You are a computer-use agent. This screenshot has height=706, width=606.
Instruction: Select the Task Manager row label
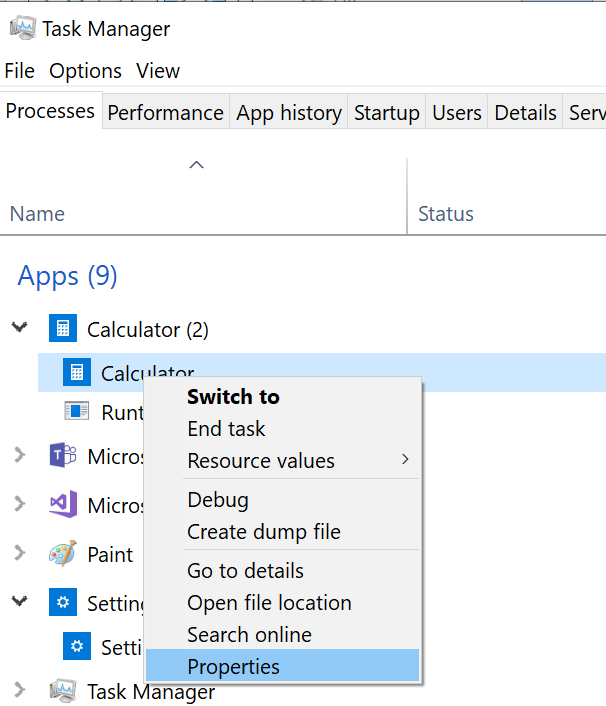tap(151, 692)
